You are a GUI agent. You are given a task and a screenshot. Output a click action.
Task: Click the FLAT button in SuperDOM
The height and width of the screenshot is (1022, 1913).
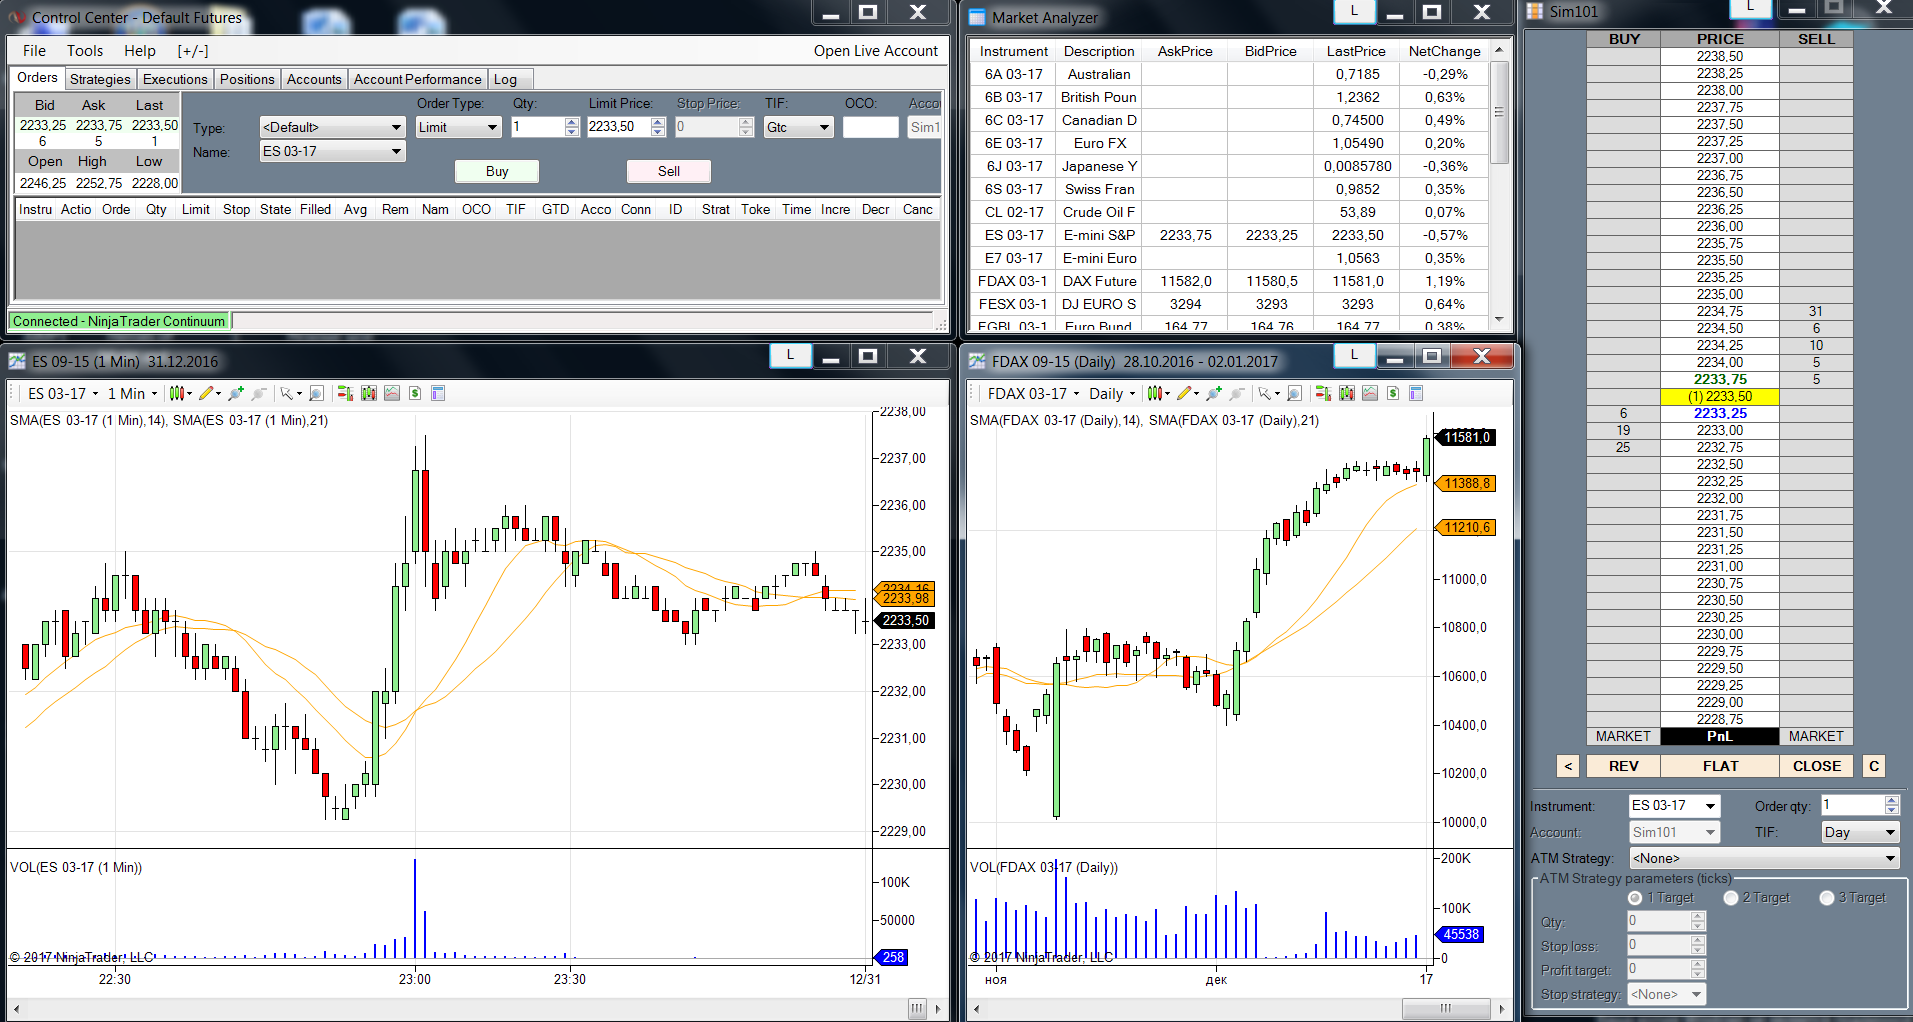point(1720,766)
